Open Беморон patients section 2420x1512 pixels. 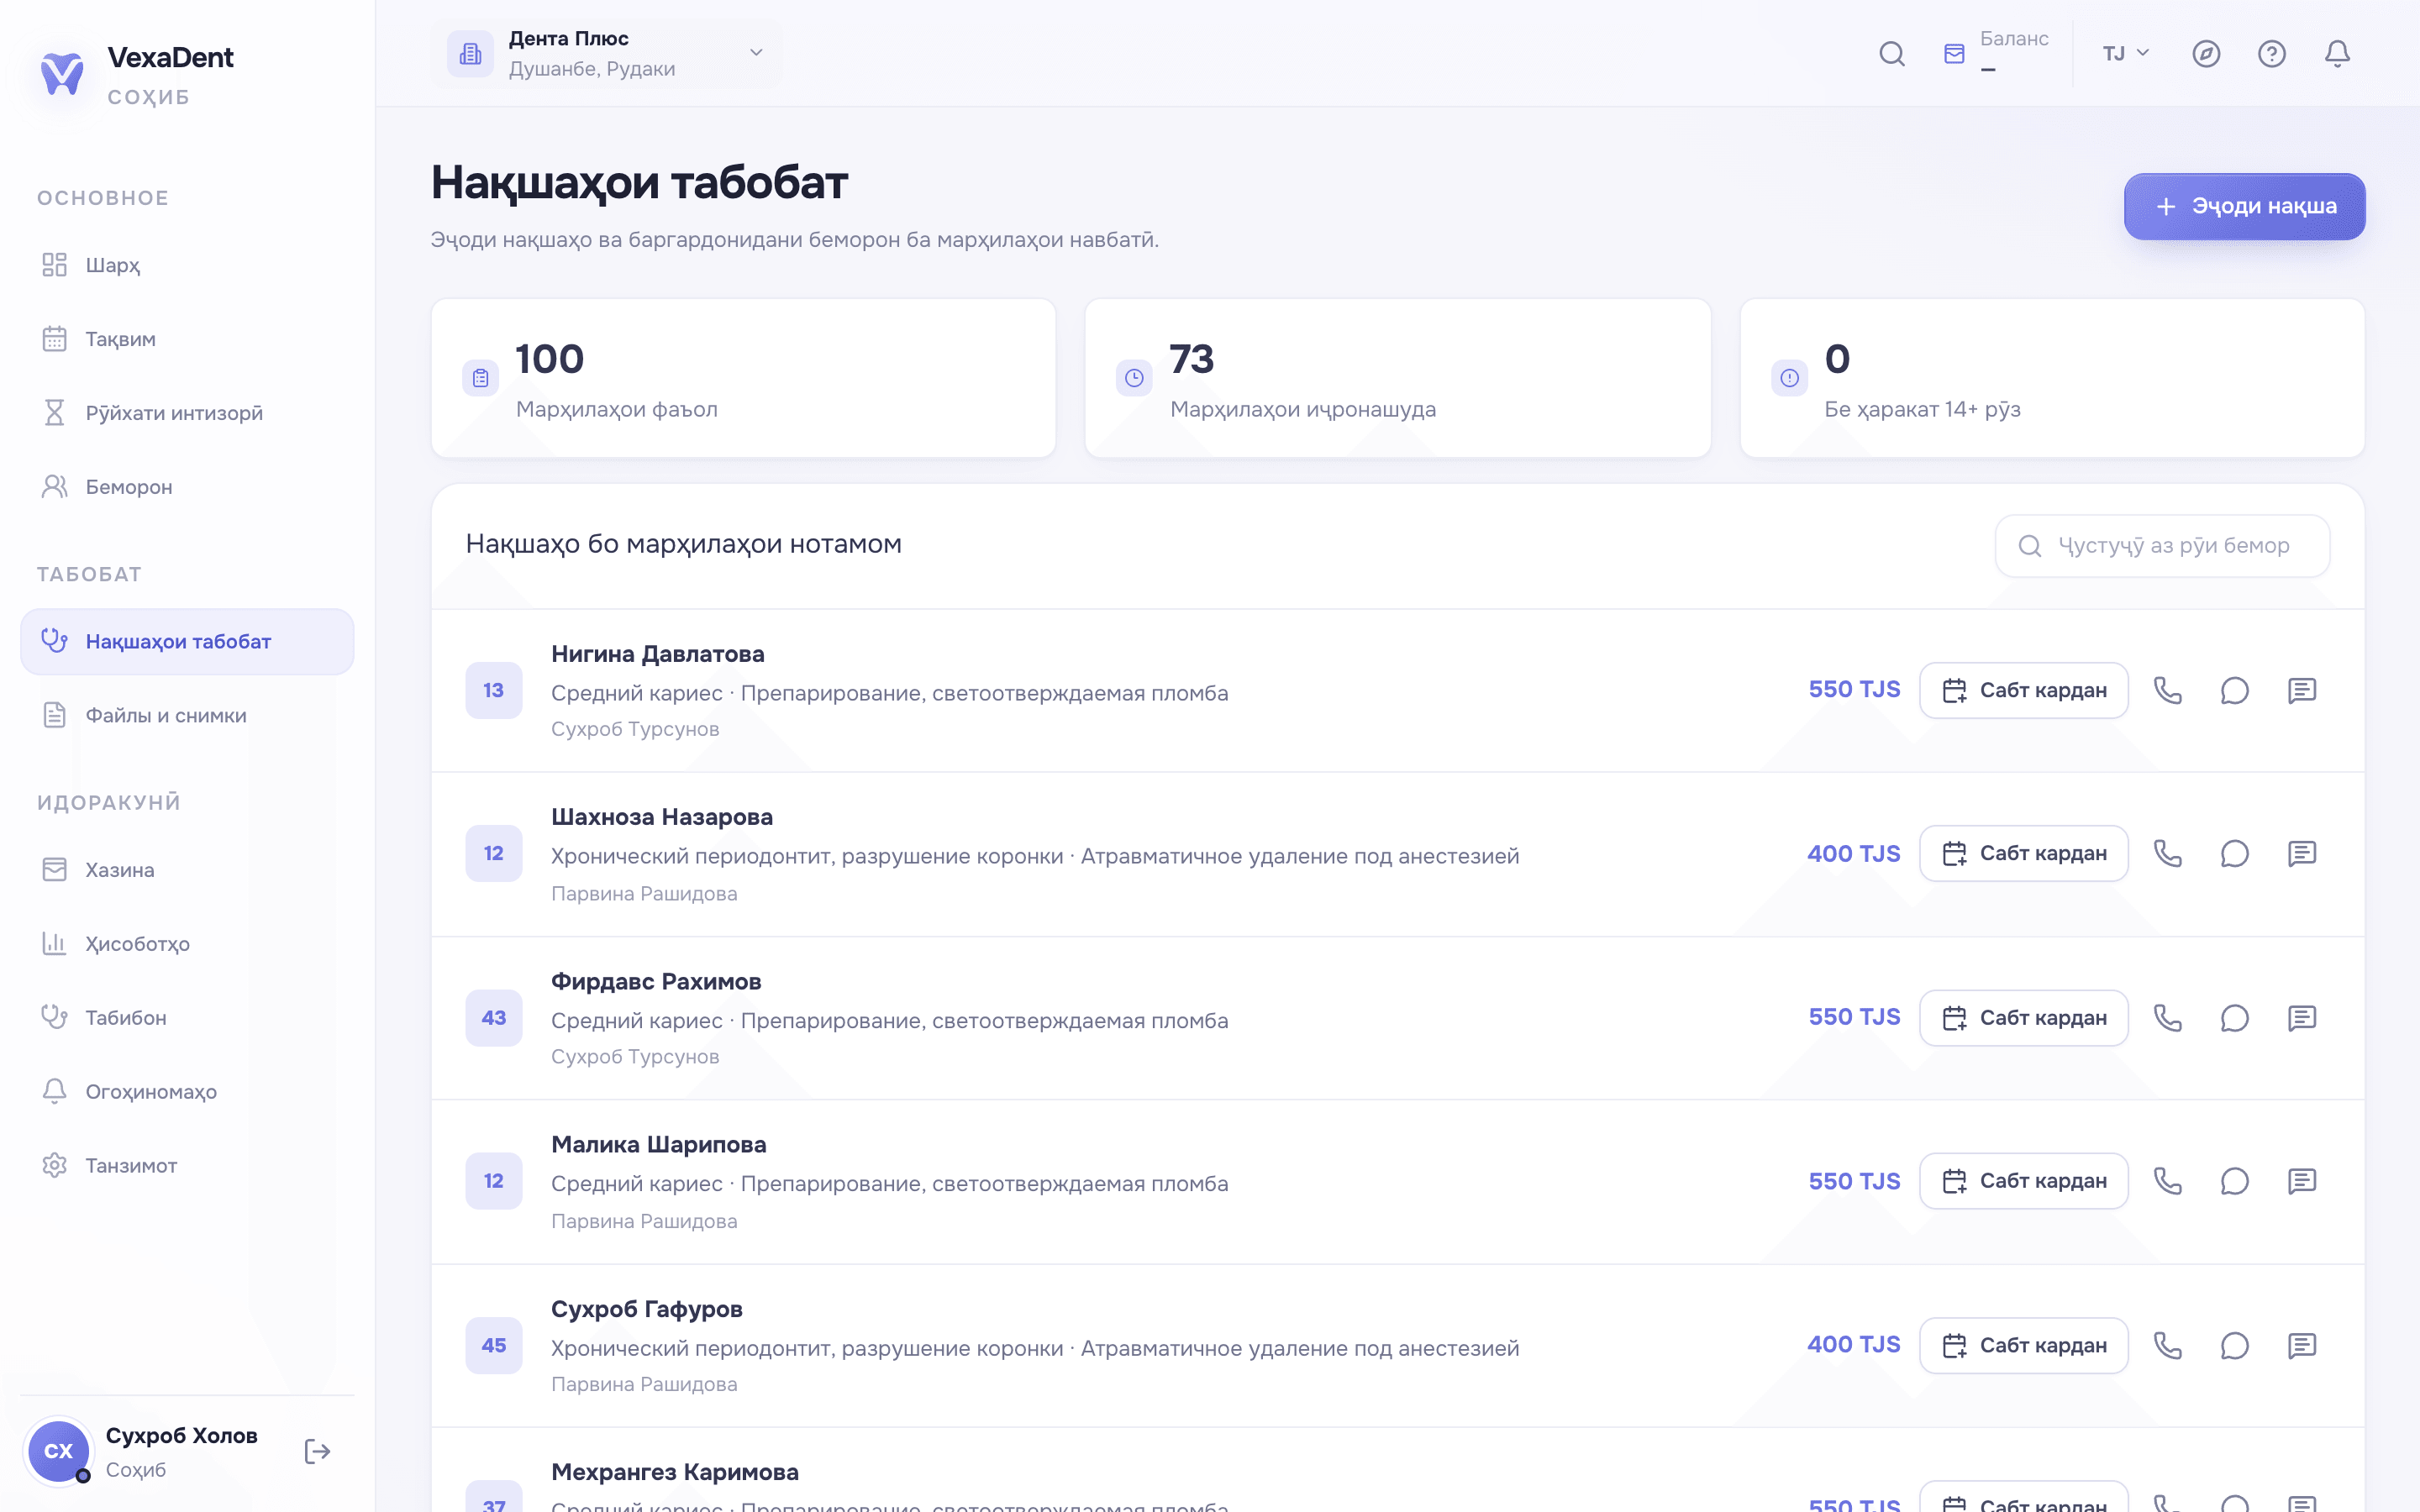point(187,487)
